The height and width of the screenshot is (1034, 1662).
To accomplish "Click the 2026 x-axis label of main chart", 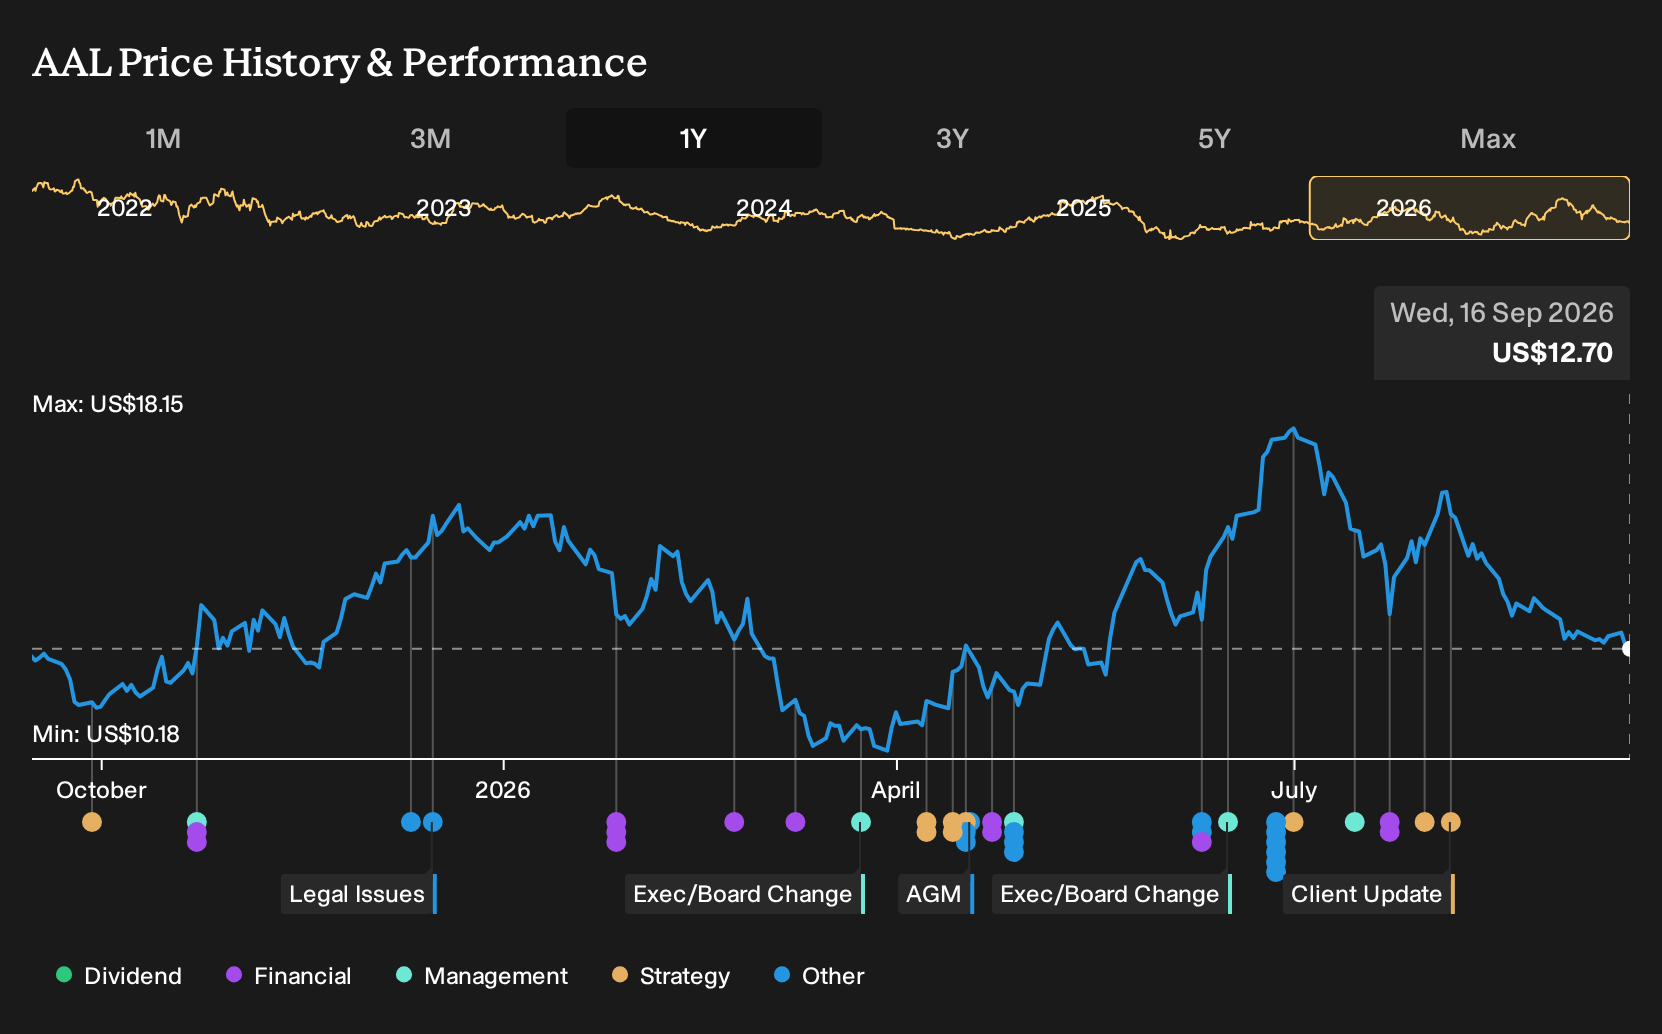I will pos(503,790).
